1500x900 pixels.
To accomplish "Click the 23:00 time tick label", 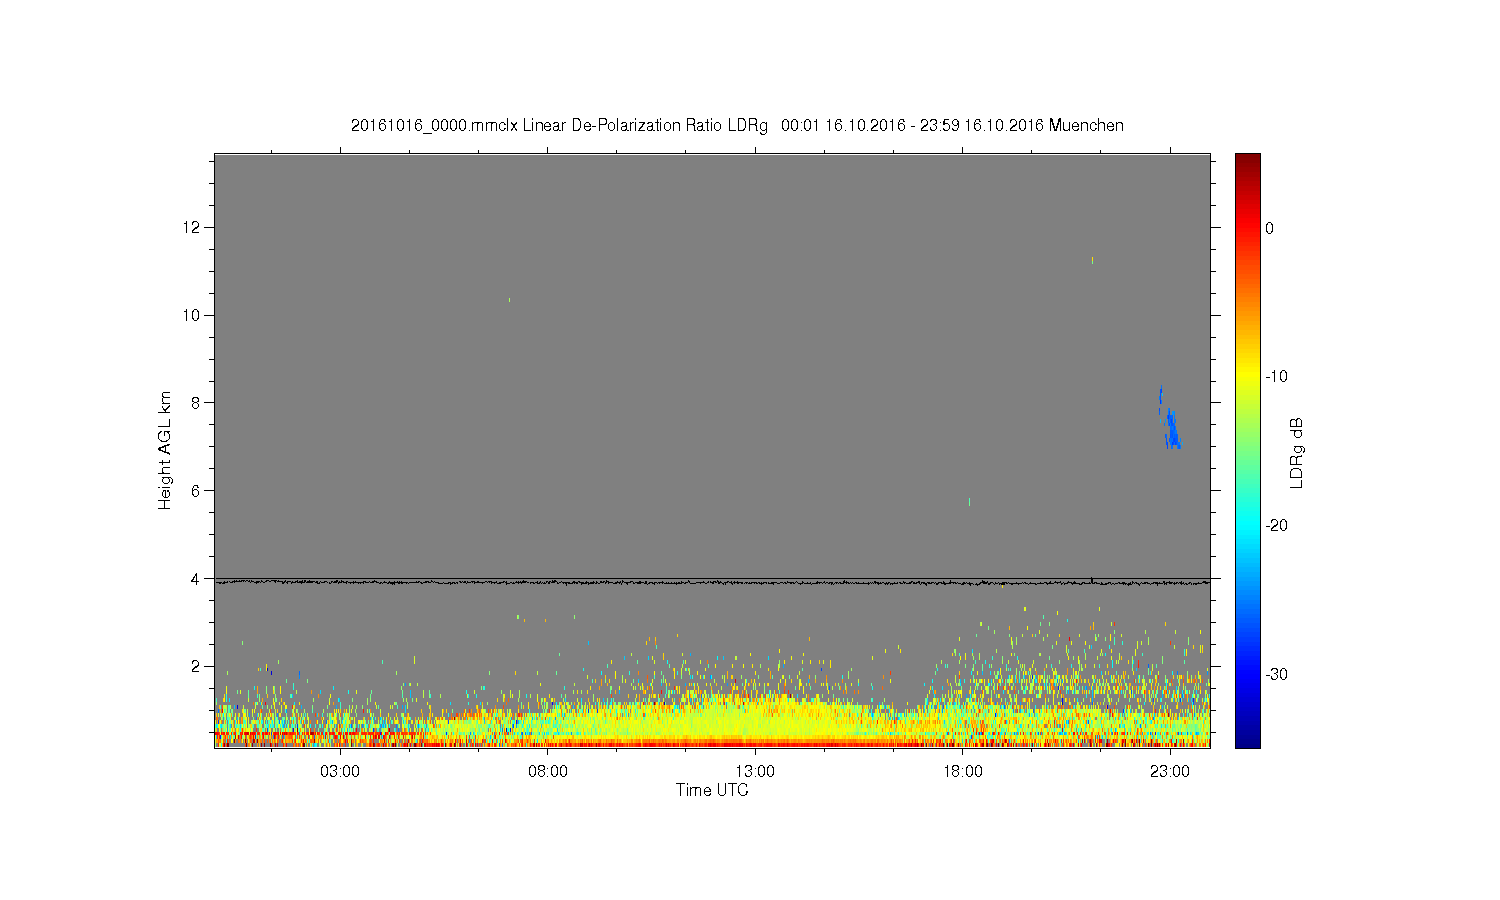I will pos(1170,771).
